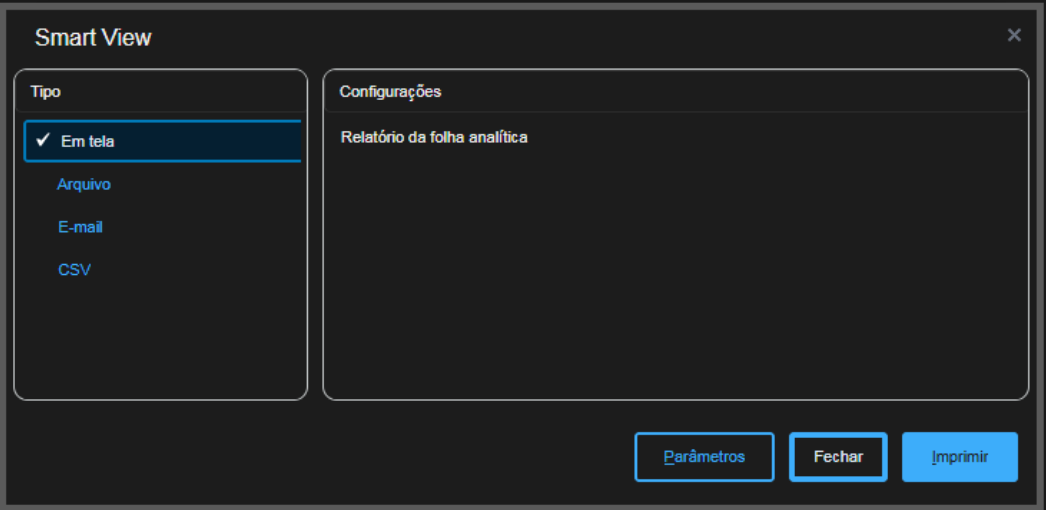Select the "Em tela" output type
Viewport: 1046px width, 510px height.
88,142
